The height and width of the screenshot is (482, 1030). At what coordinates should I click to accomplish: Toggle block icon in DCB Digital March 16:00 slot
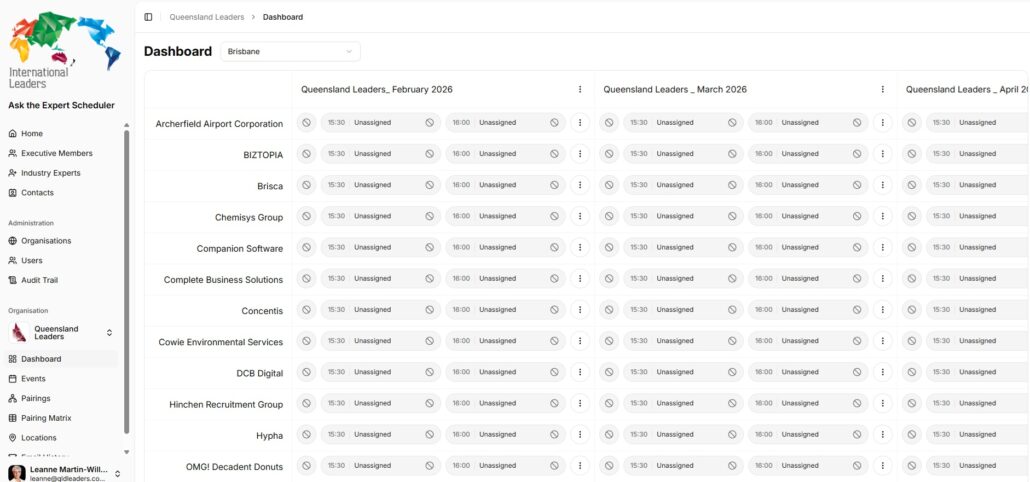point(857,372)
